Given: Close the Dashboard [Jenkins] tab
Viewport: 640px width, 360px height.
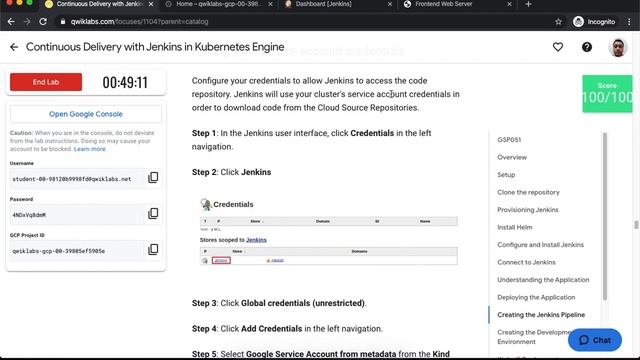Looking at the screenshot, I should click(x=389, y=4).
